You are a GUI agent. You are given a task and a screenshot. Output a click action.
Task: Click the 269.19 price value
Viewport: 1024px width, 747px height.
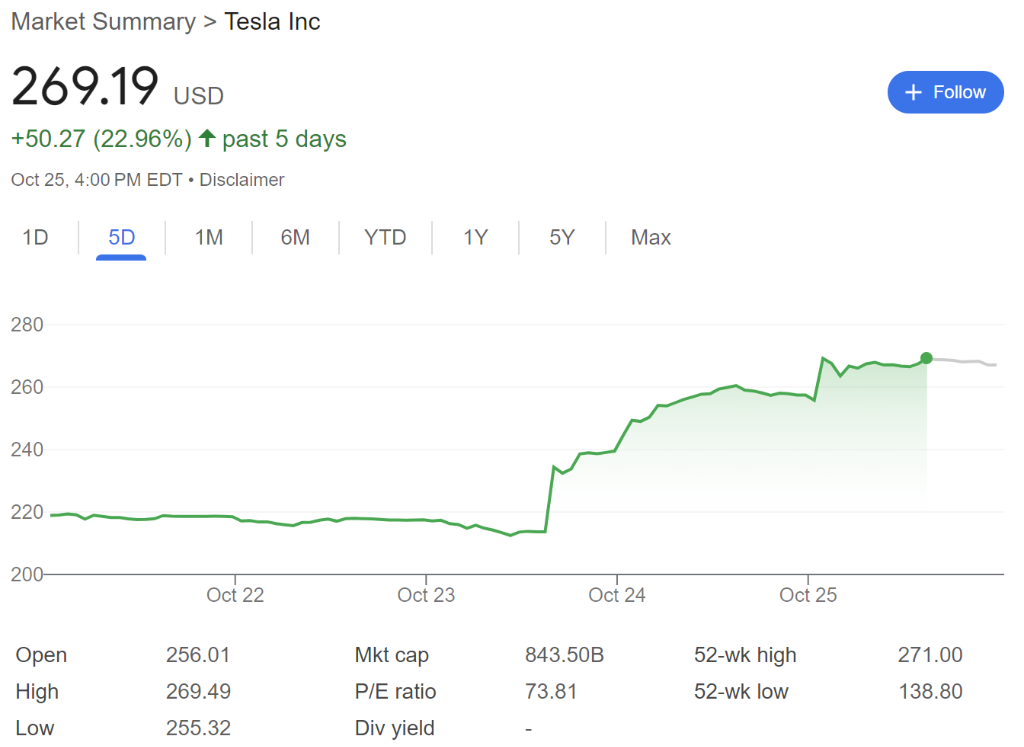[85, 87]
